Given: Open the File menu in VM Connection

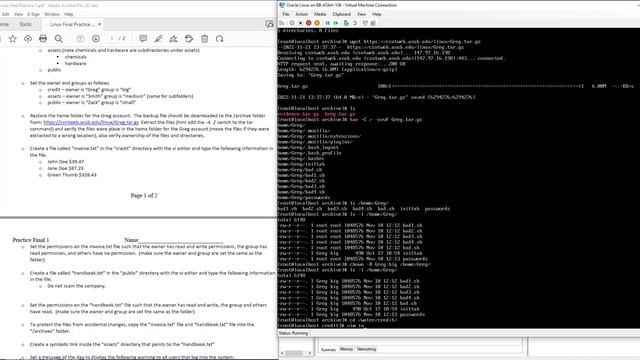Looking at the screenshot, I should pyautogui.click(x=286, y=14).
